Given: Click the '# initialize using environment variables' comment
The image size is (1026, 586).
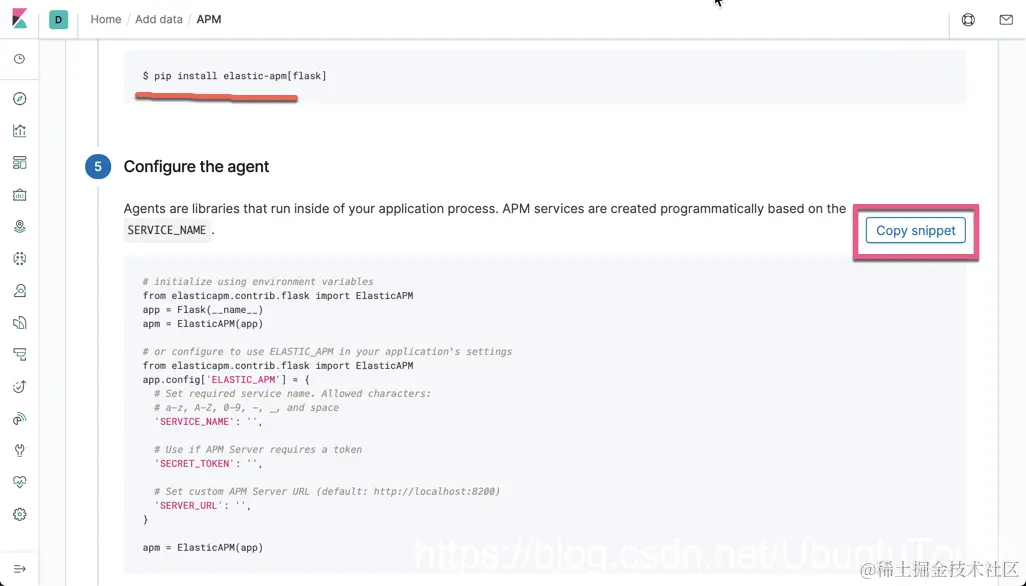Looking at the screenshot, I should [258, 282].
